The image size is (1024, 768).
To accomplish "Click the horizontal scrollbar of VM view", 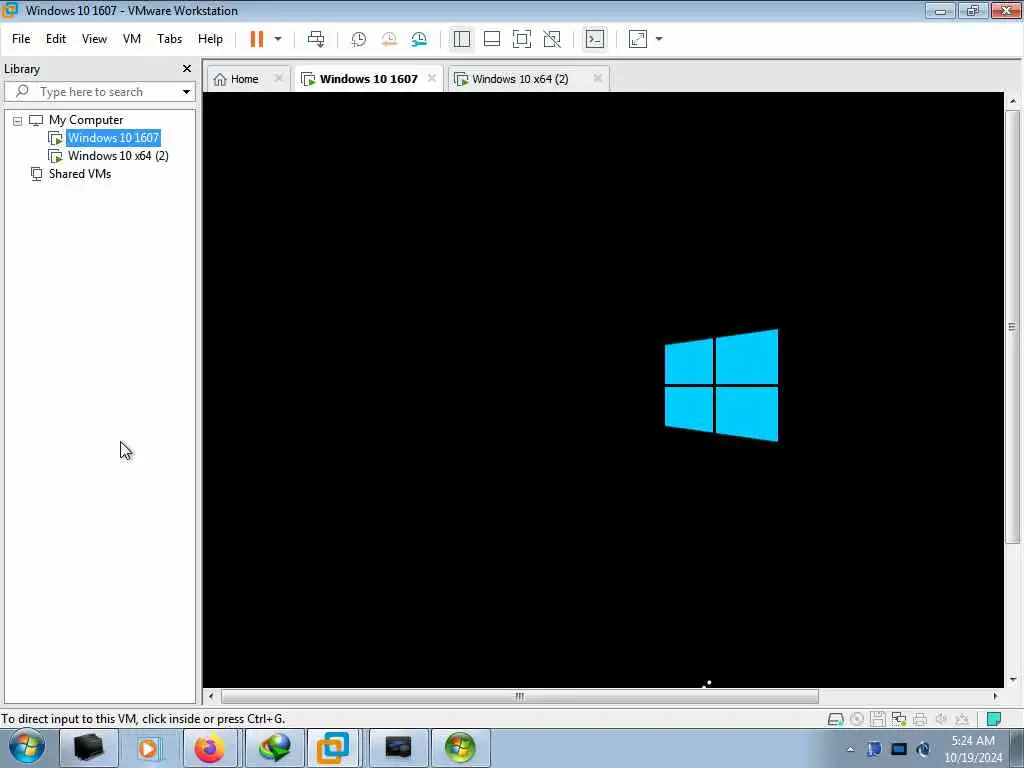I will [519, 696].
